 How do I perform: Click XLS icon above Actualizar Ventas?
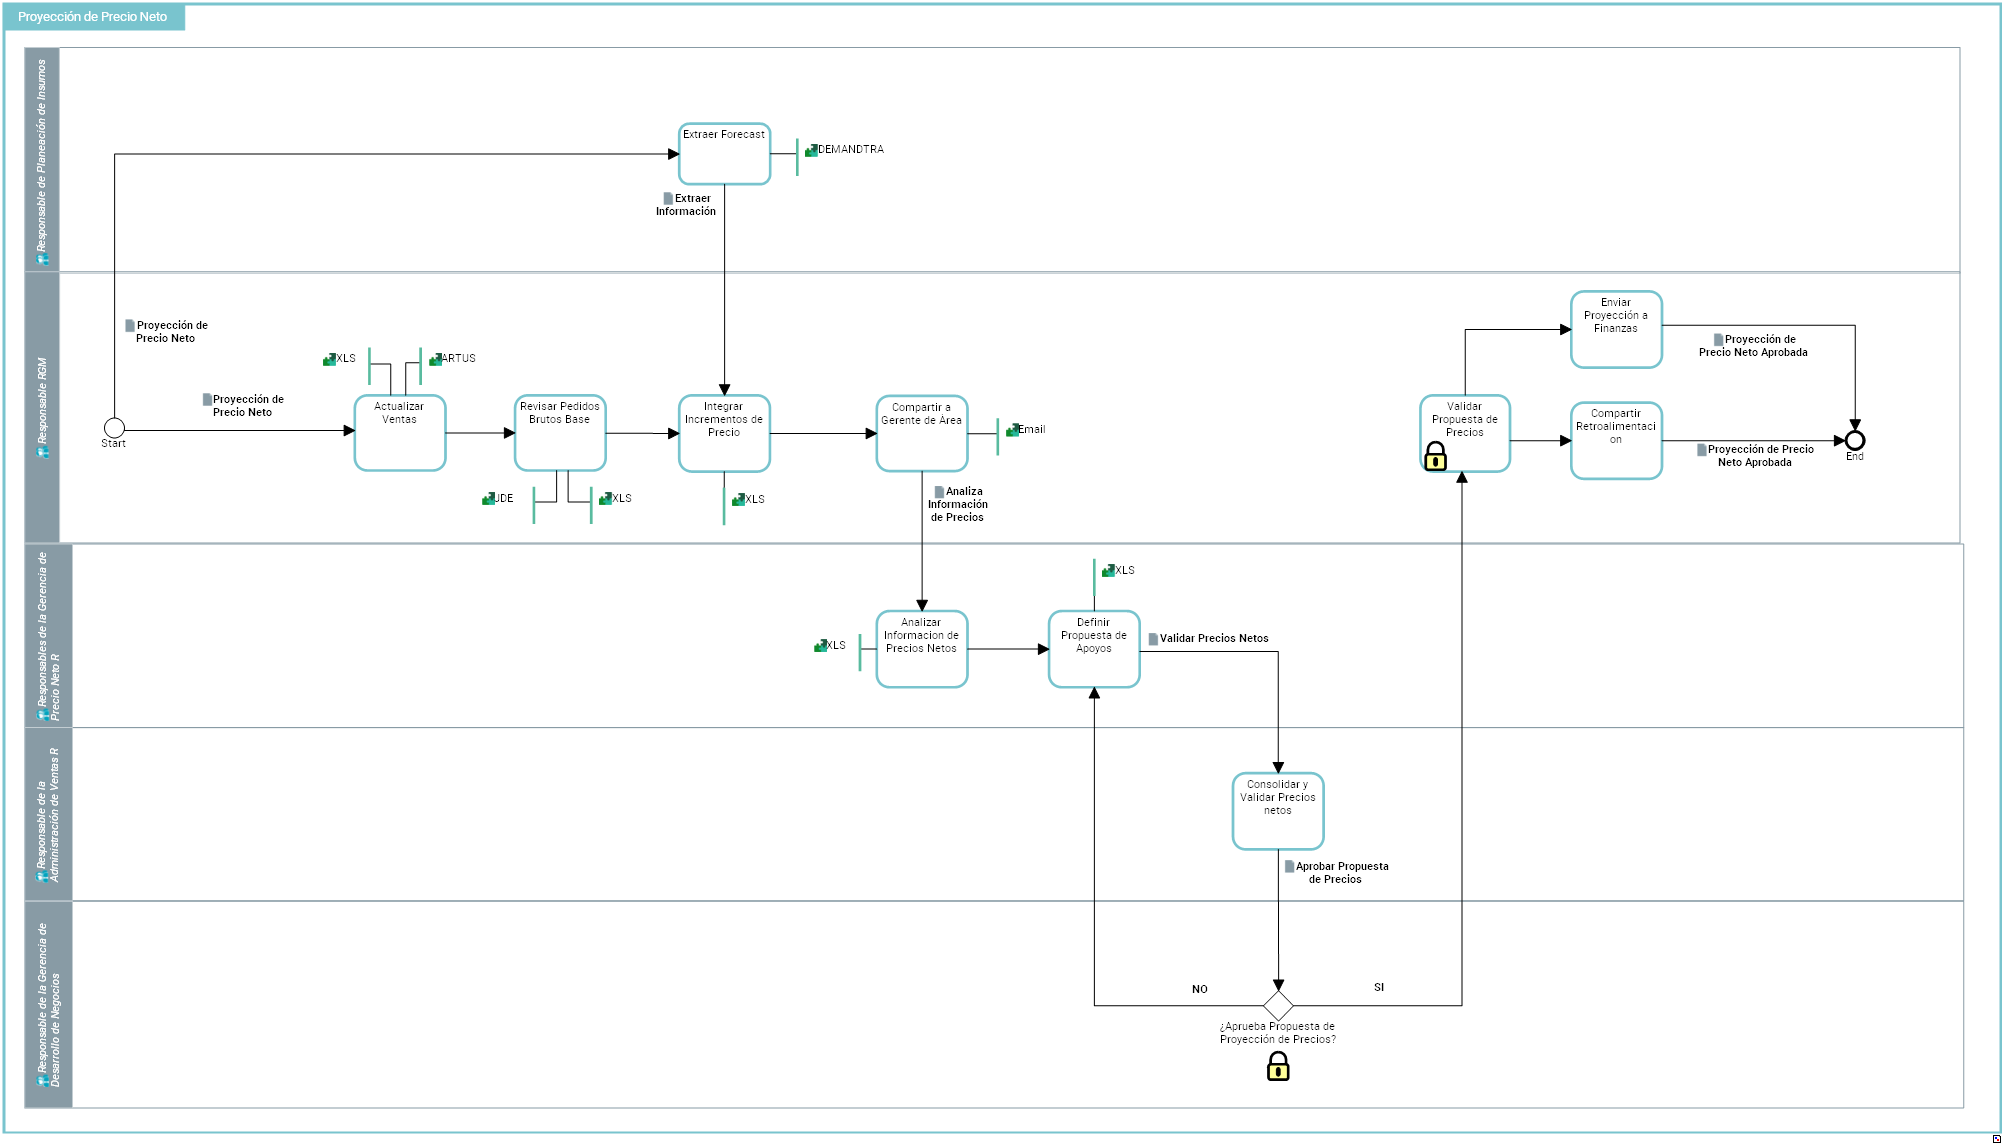coord(329,359)
